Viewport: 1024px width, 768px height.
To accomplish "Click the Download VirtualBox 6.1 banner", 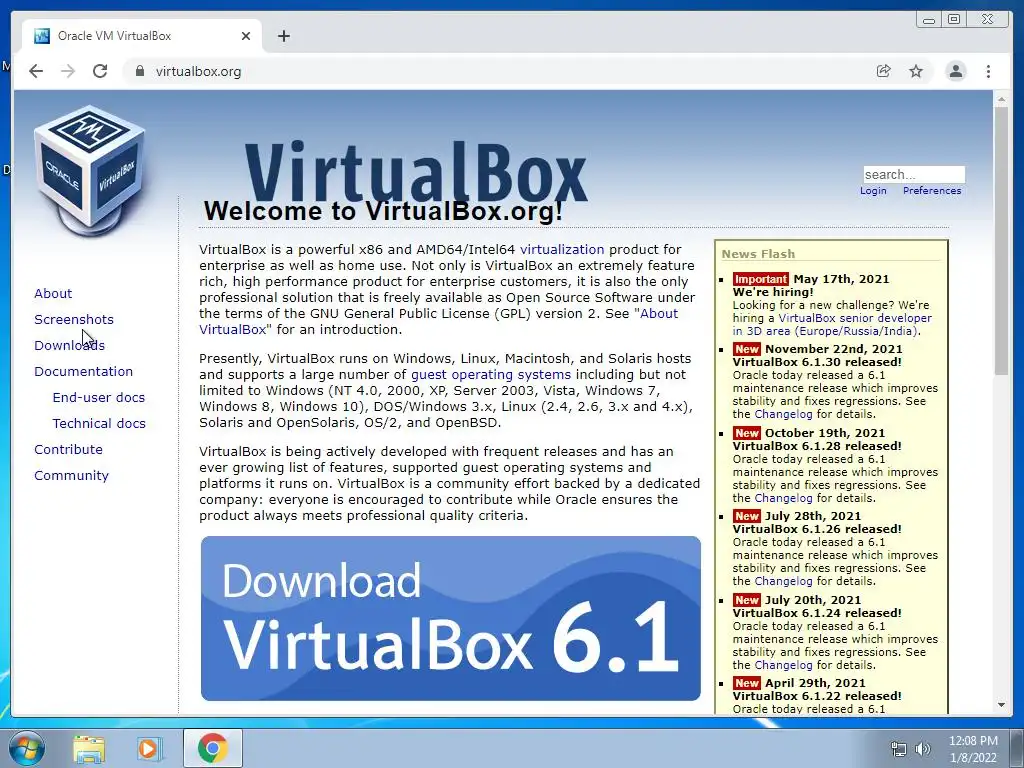I will [x=451, y=618].
